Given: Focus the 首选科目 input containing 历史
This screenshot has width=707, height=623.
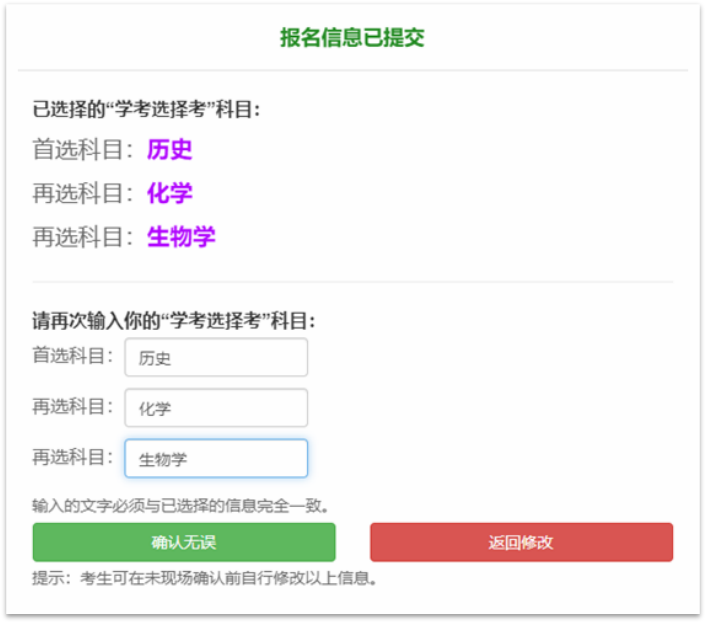Looking at the screenshot, I should [x=216, y=358].
